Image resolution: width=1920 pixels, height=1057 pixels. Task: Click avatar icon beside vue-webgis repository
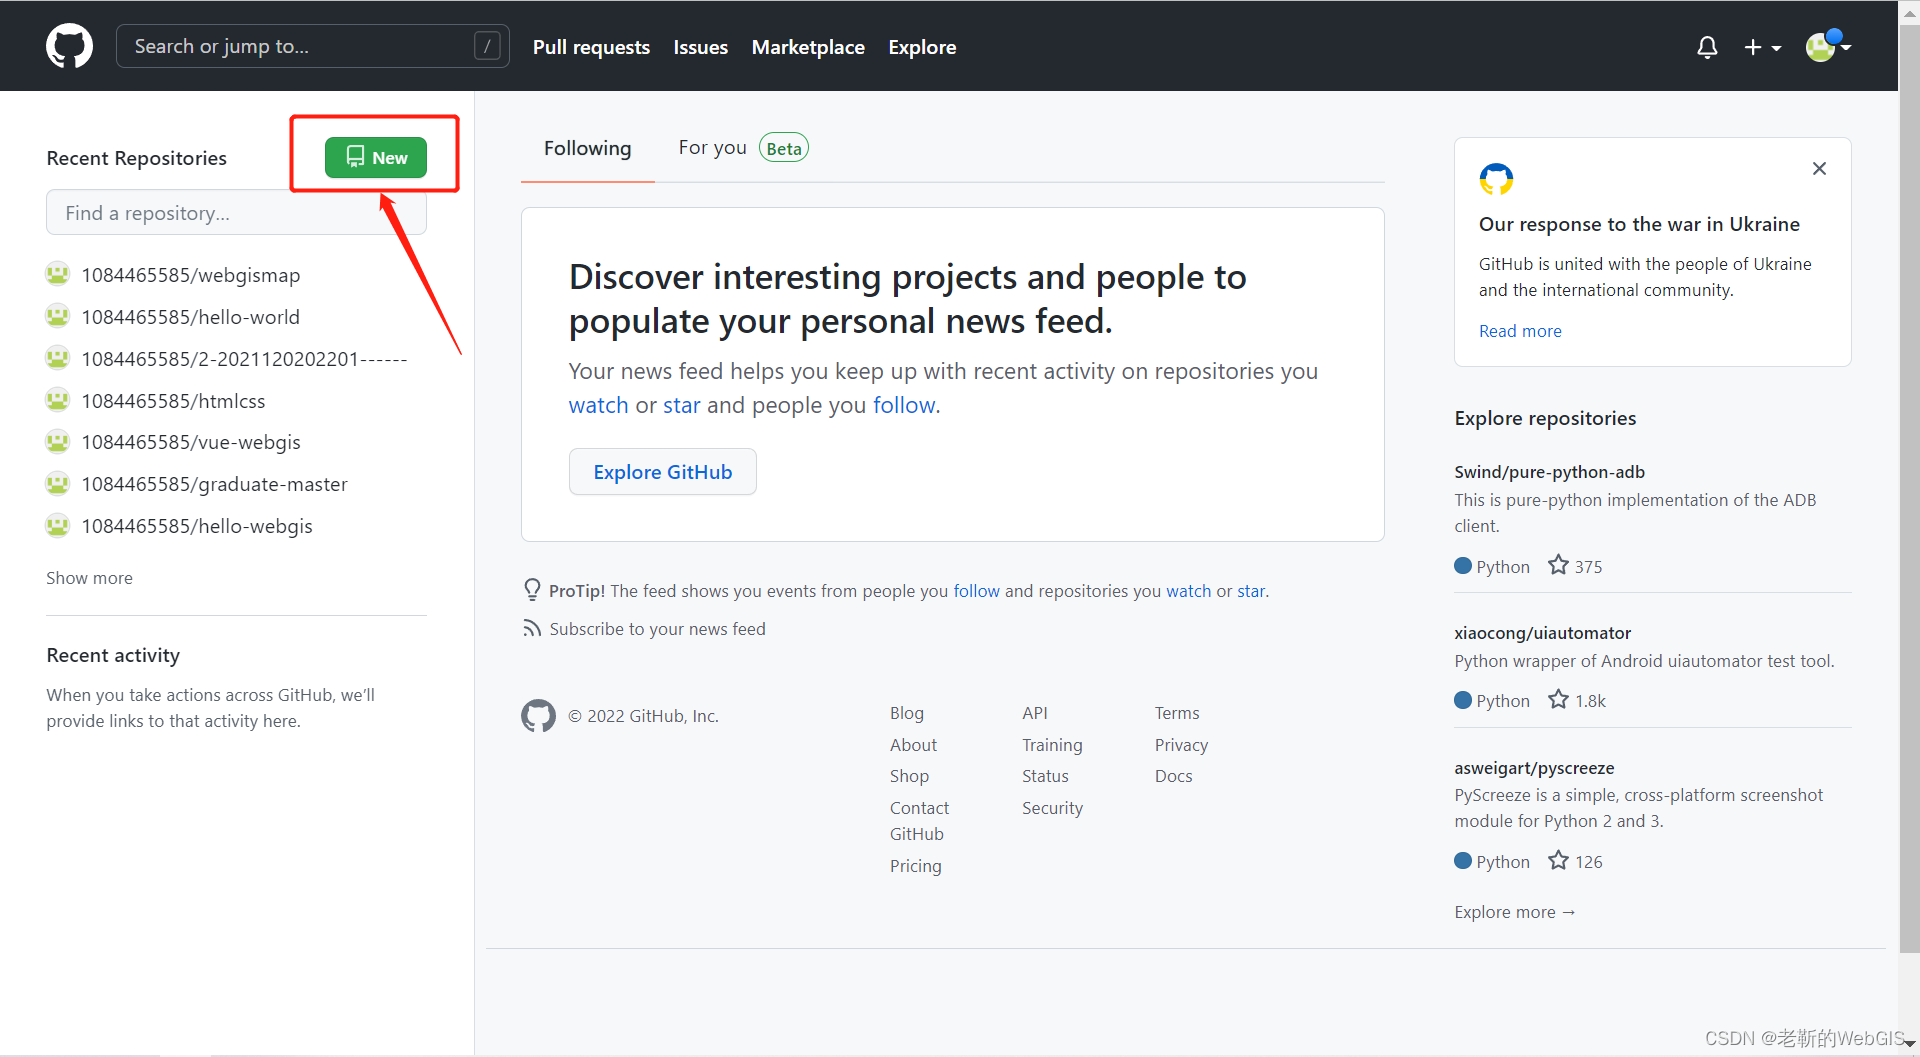[x=58, y=441]
